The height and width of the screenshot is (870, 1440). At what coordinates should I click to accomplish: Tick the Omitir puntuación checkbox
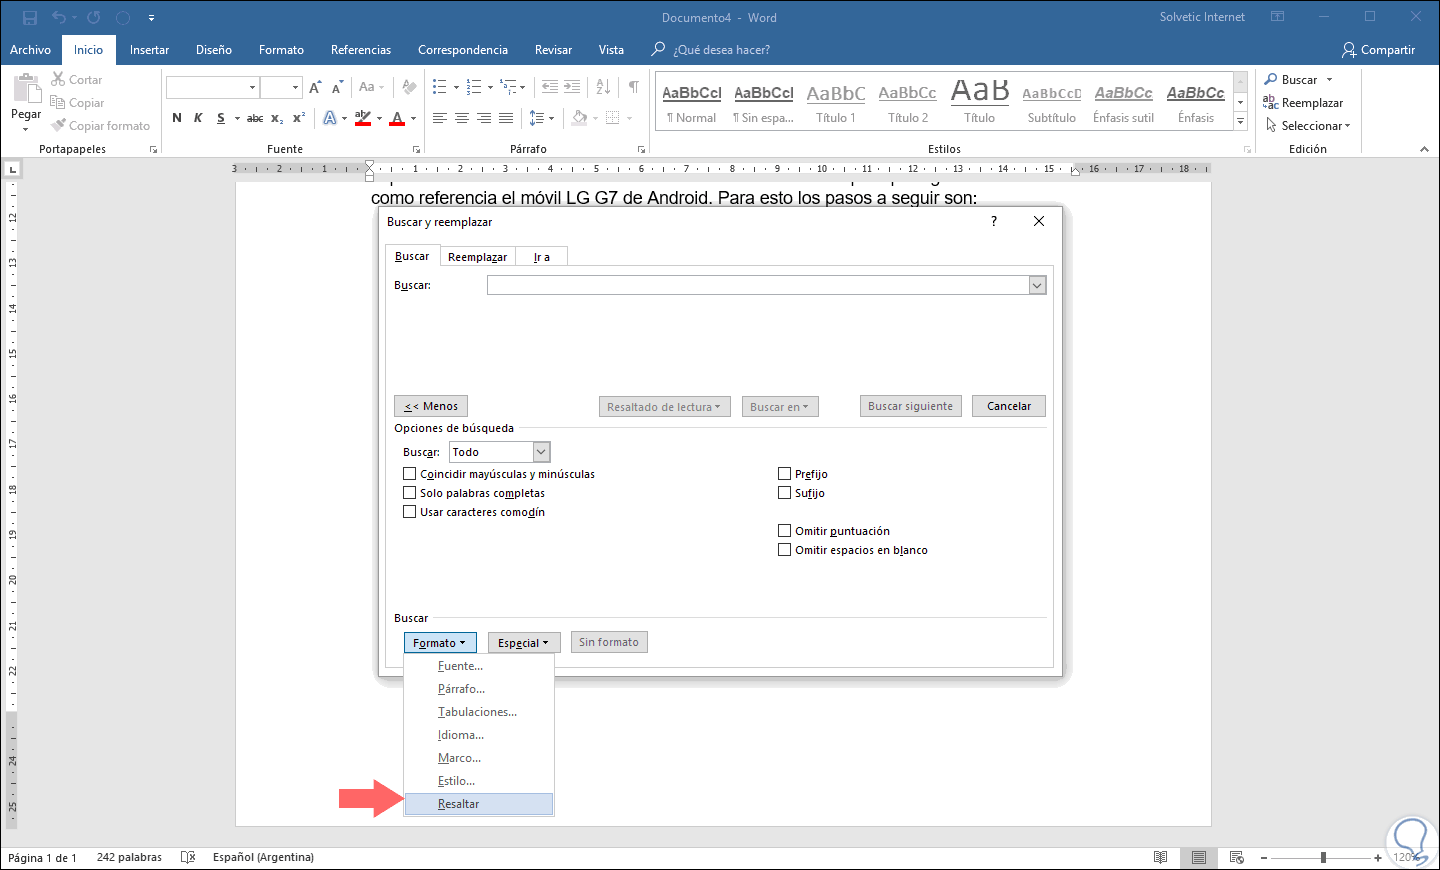click(784, 531)
